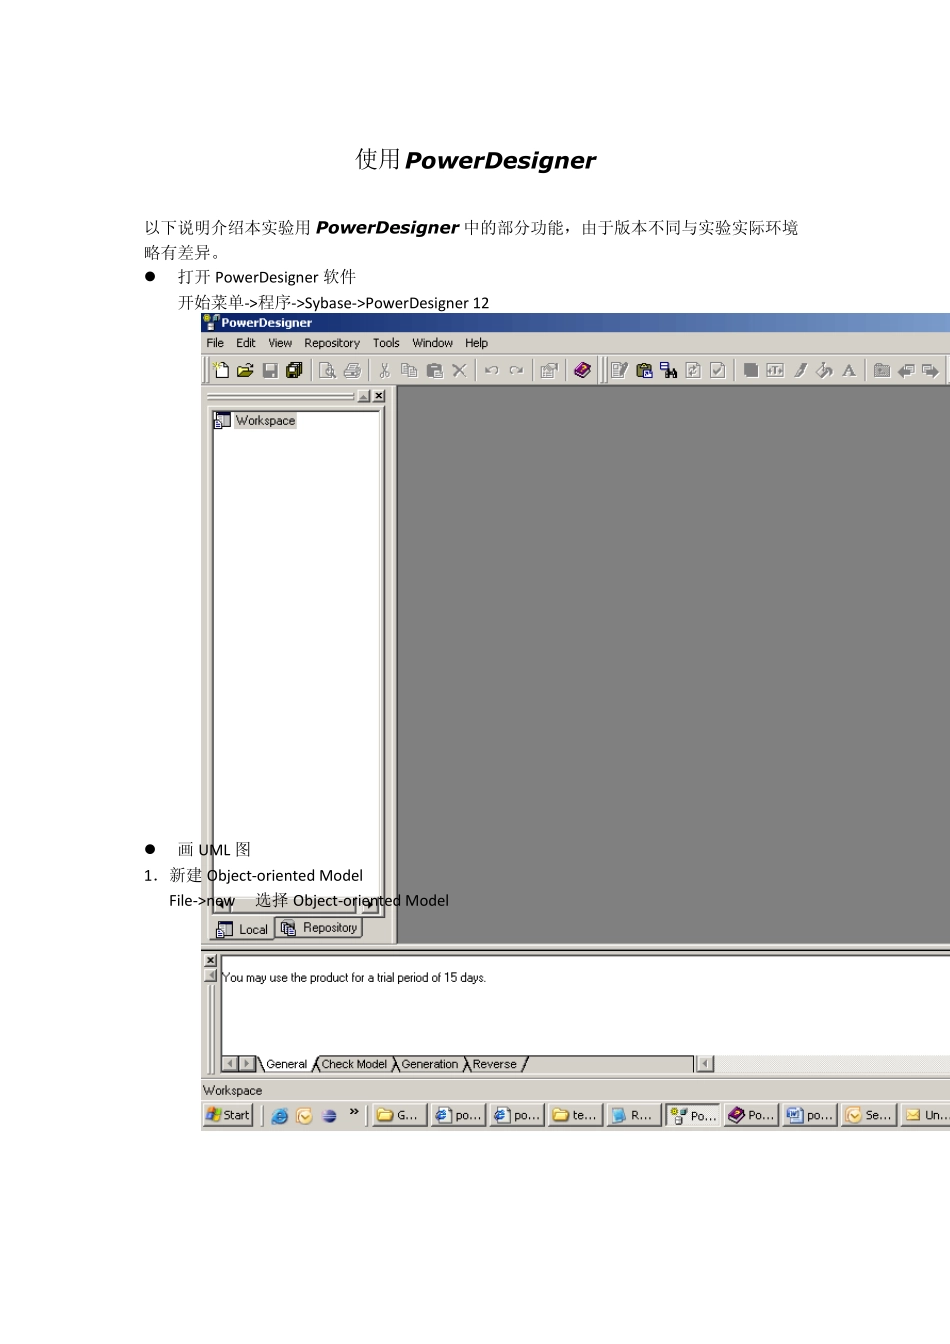Click the Cut scissors icon
Viewport: 950px width, 1344px height.
(384, 370)
